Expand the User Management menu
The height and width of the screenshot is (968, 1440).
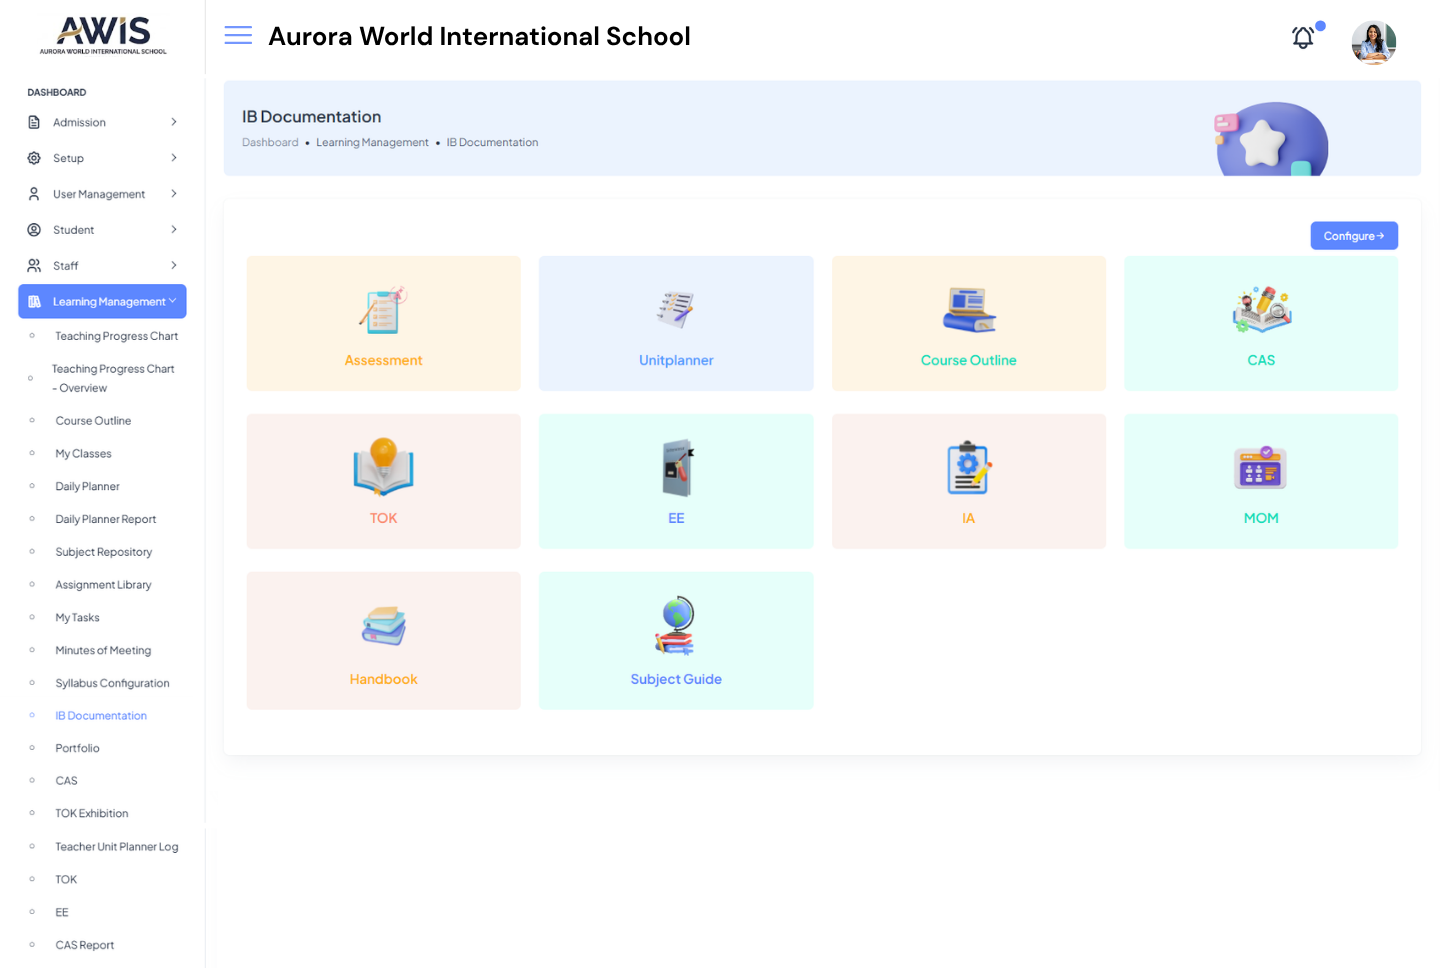point(102,194)
